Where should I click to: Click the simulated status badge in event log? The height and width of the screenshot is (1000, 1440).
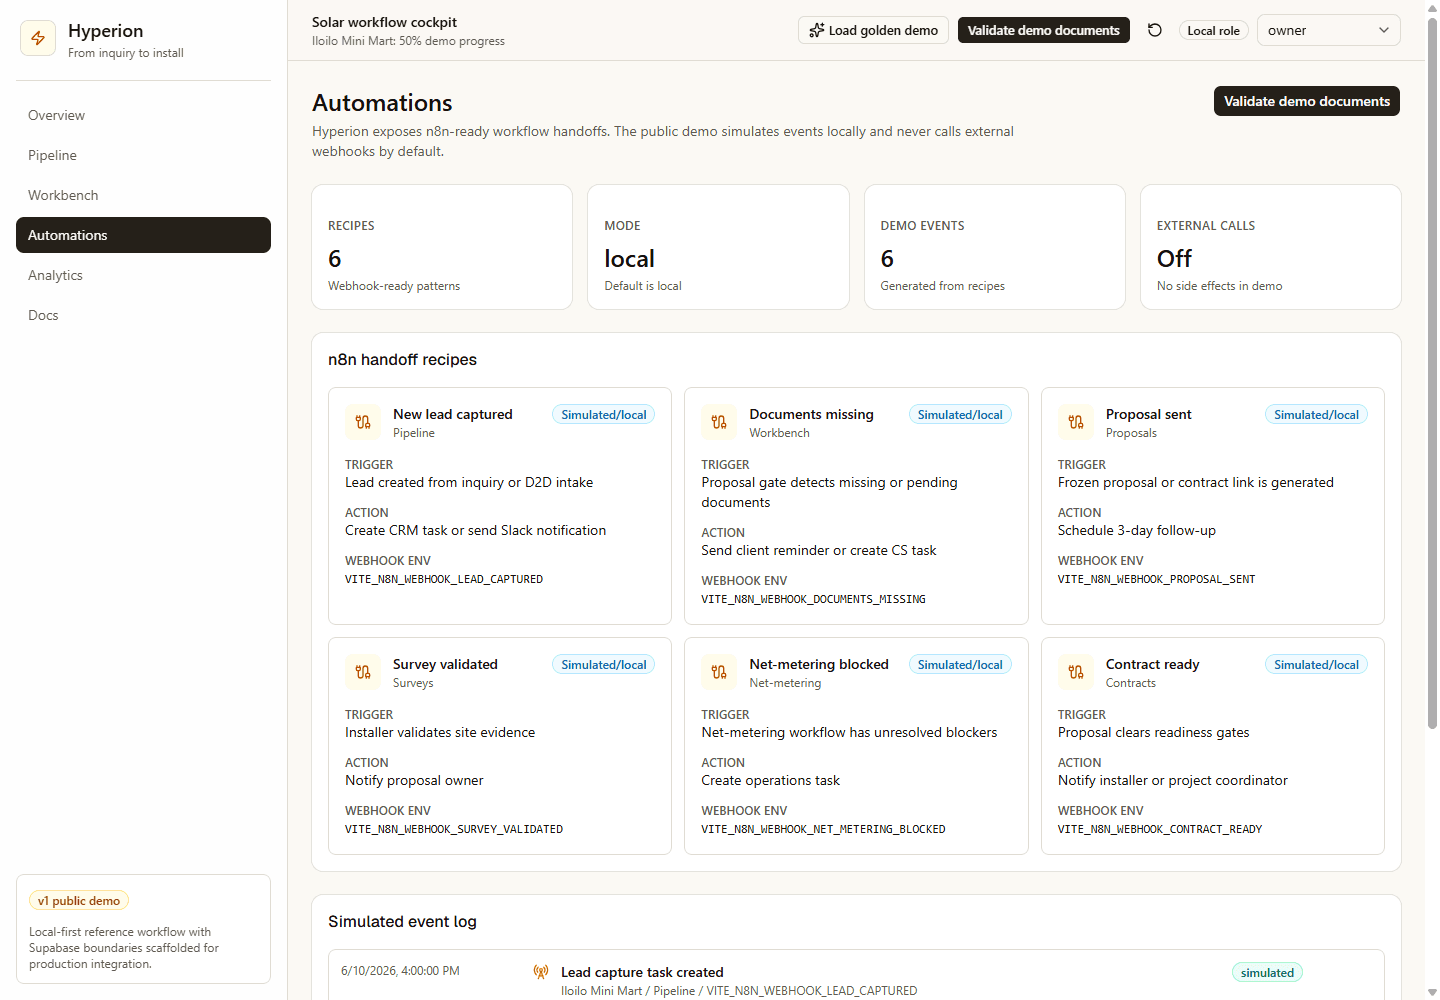[x=1267, y=973]
